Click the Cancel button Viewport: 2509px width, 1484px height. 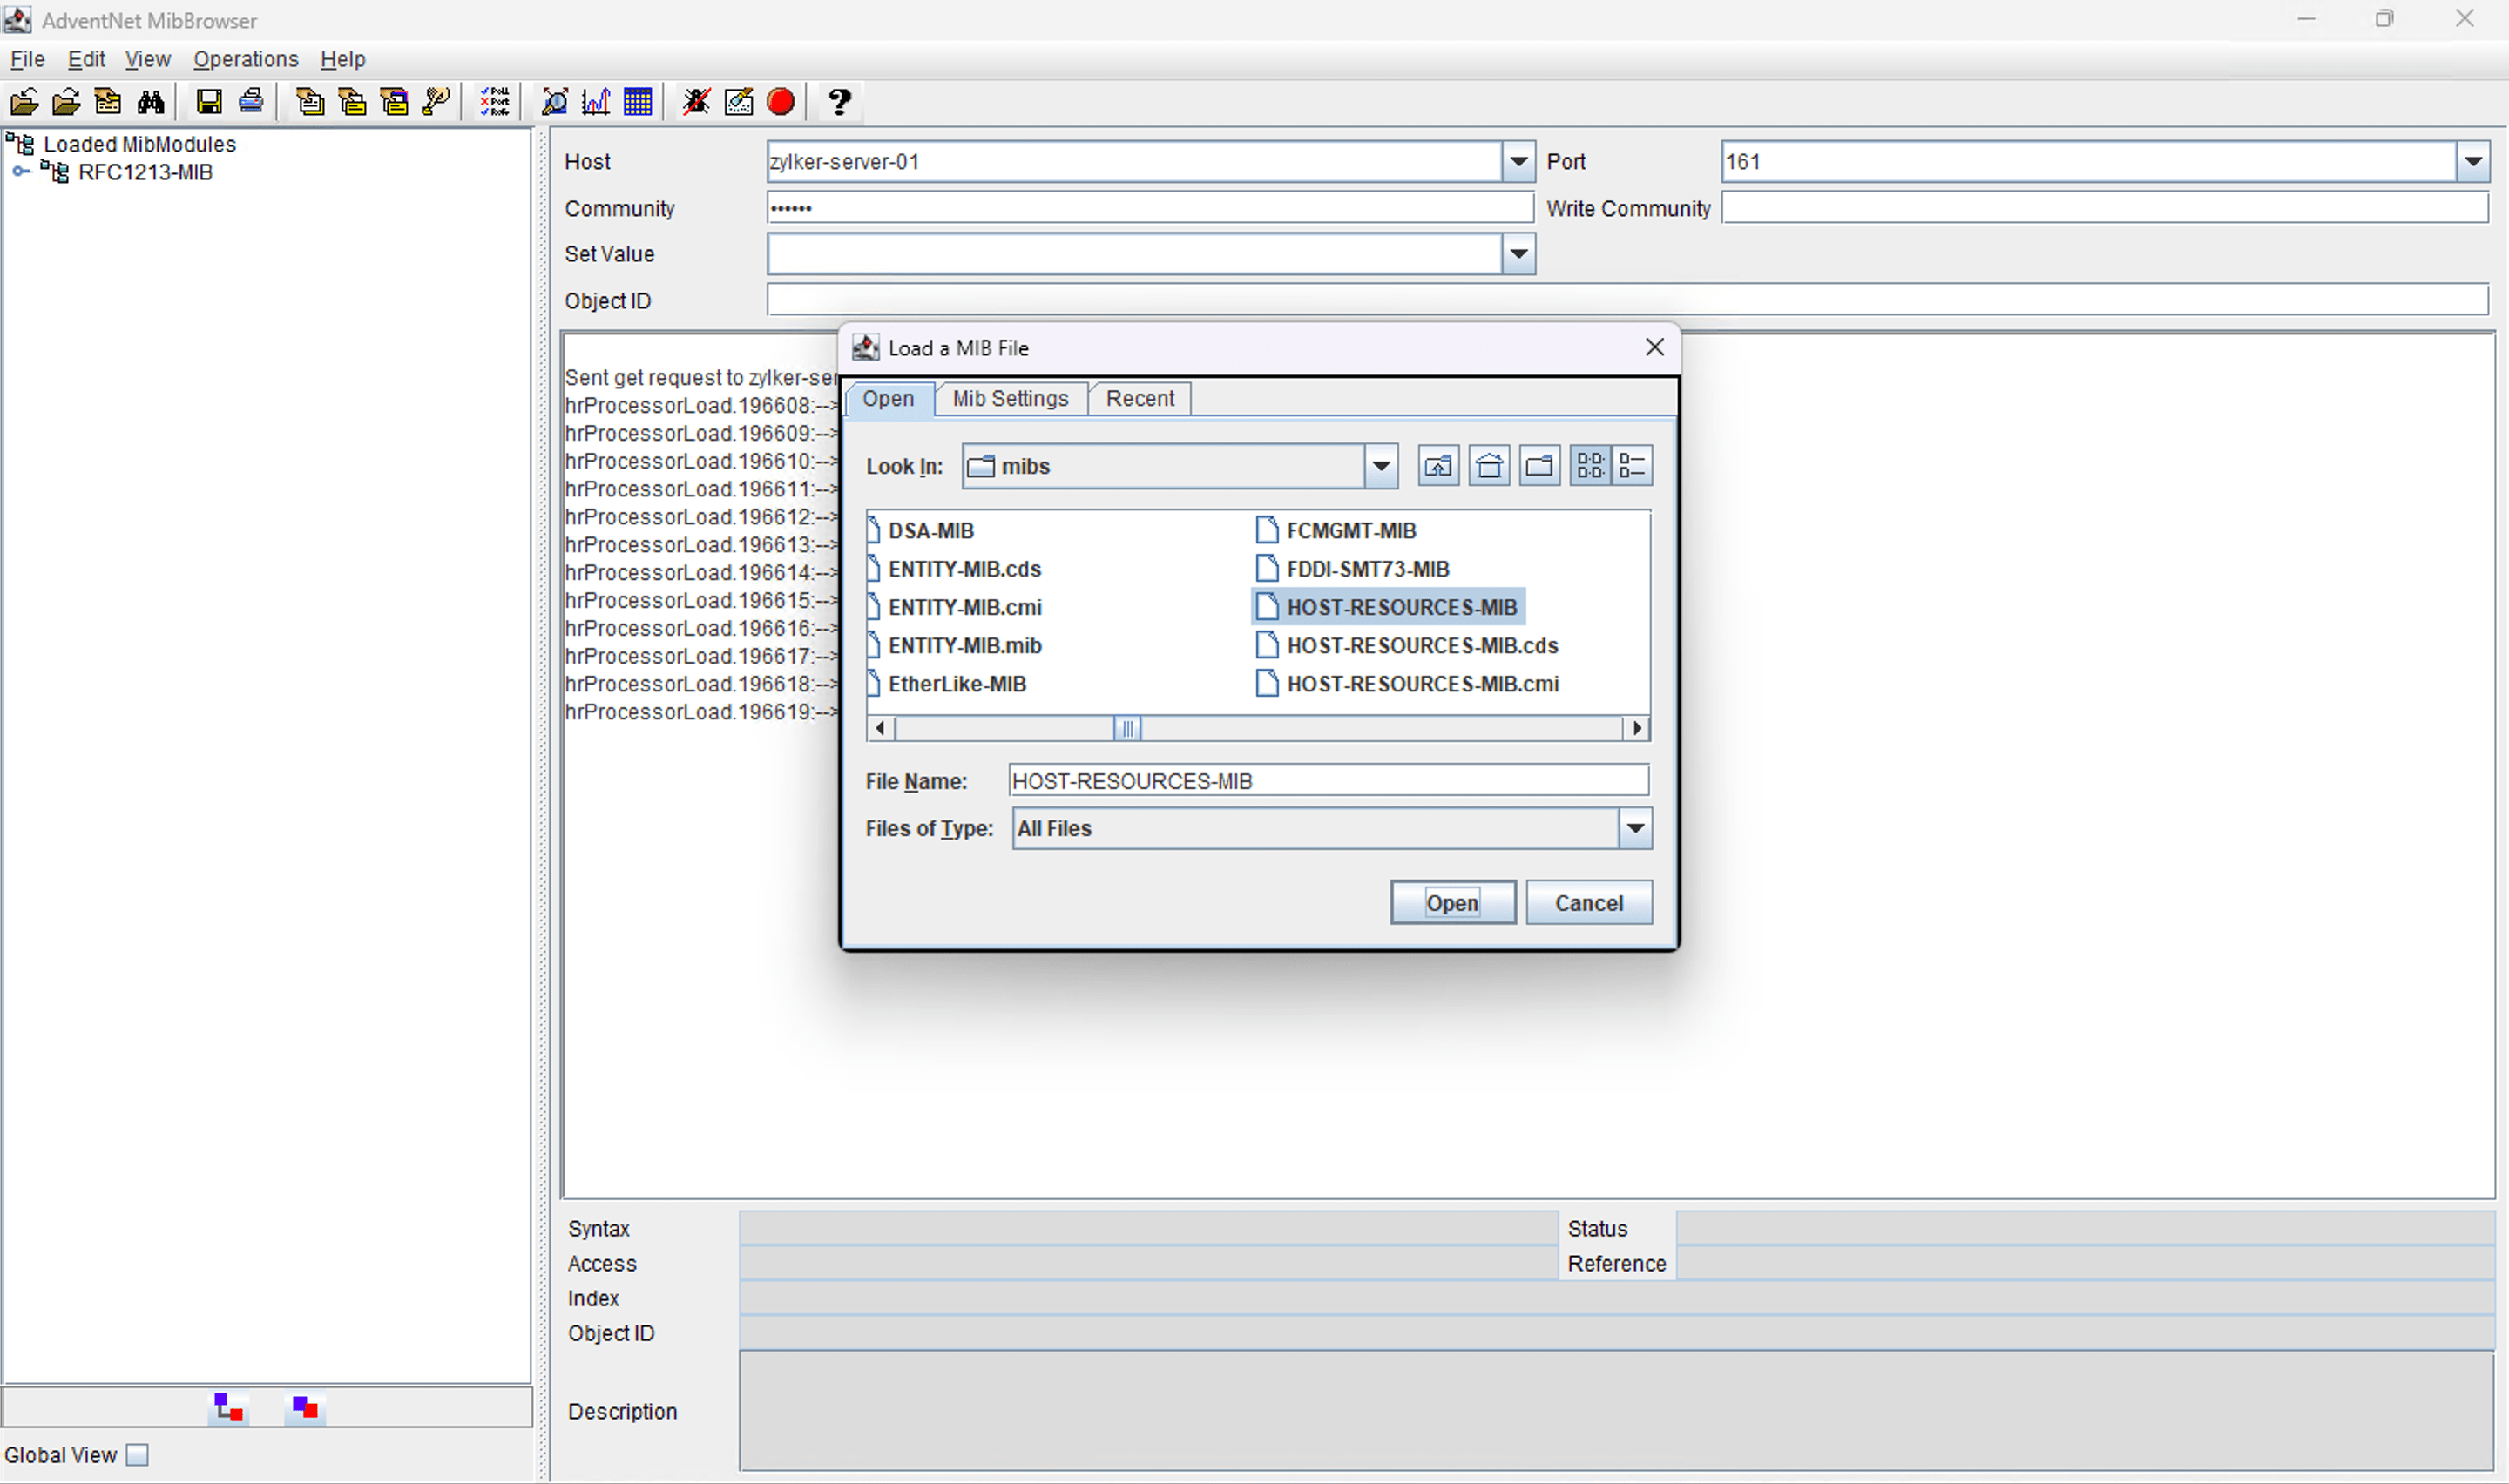tap(1588, 903)
